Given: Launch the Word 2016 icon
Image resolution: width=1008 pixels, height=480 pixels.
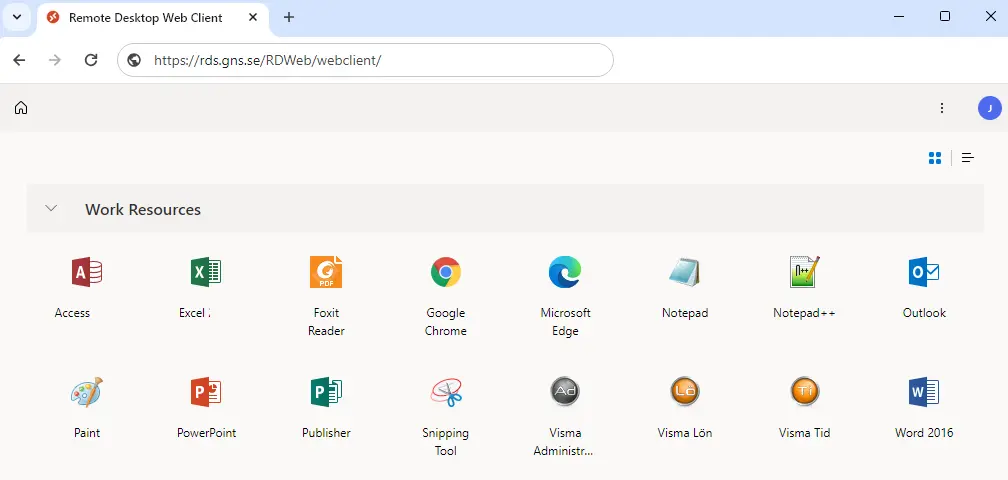Looking at the screenshot, I should 924,392.
